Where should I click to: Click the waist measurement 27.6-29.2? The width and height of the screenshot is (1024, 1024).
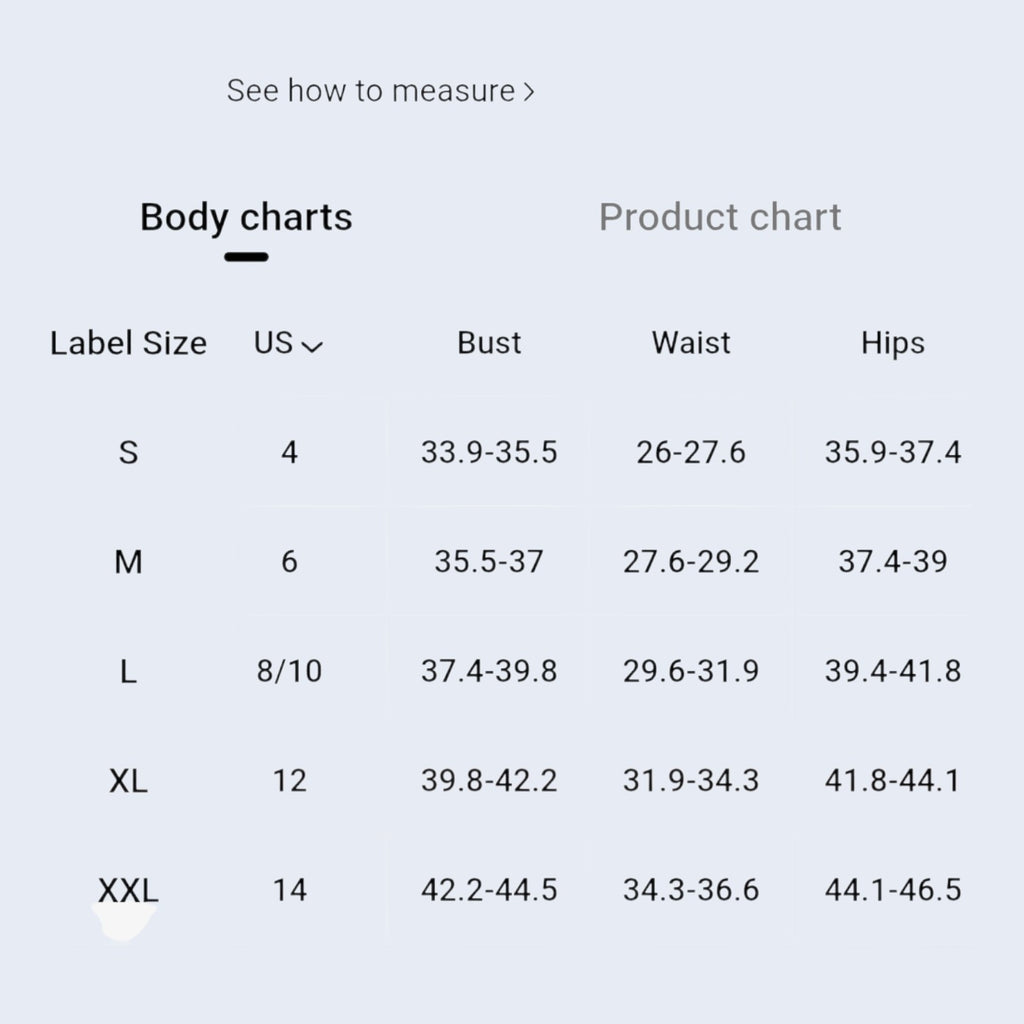tap(691, 562)
